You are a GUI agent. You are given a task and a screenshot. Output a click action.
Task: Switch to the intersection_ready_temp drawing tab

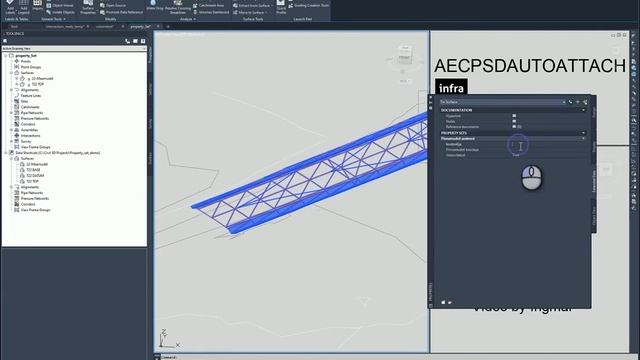tap(64, 27)
